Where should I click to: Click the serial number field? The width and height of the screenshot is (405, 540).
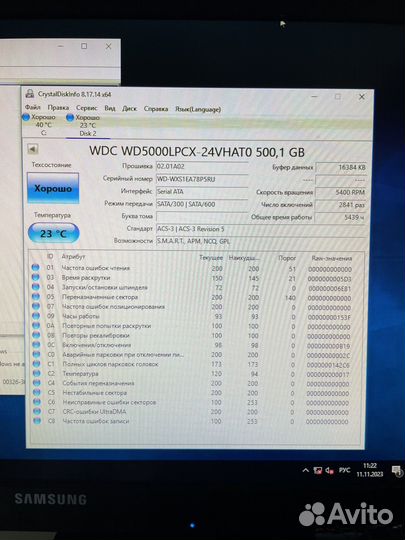tap(202, 179)
